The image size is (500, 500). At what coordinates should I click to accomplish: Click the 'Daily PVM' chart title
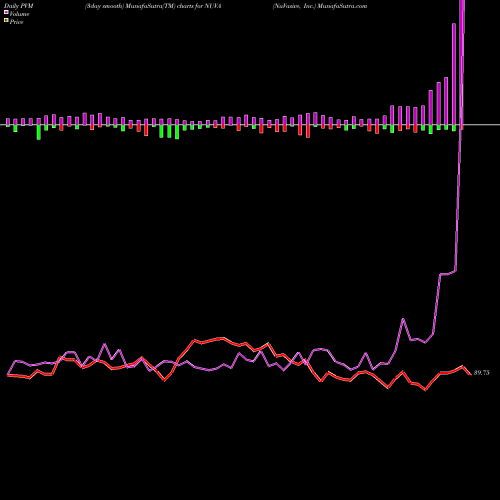pos(19,6)
